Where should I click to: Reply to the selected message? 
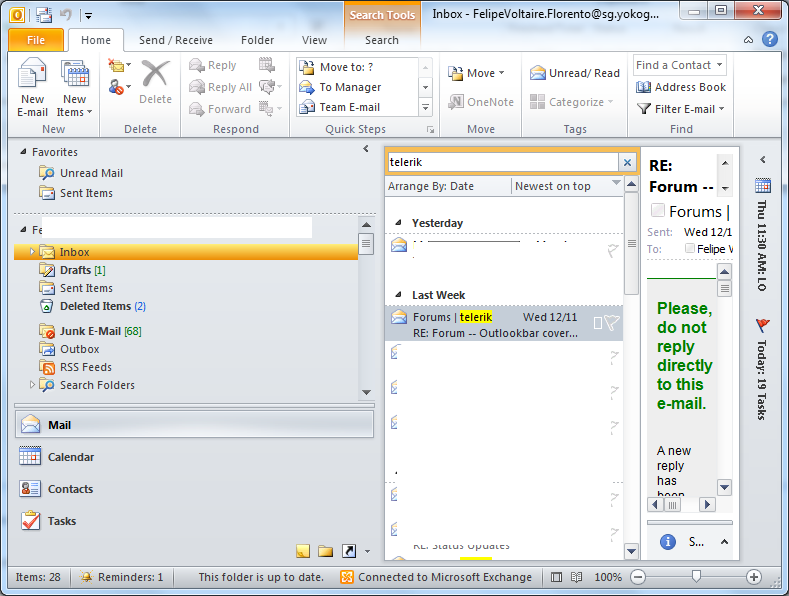[213, 65]
